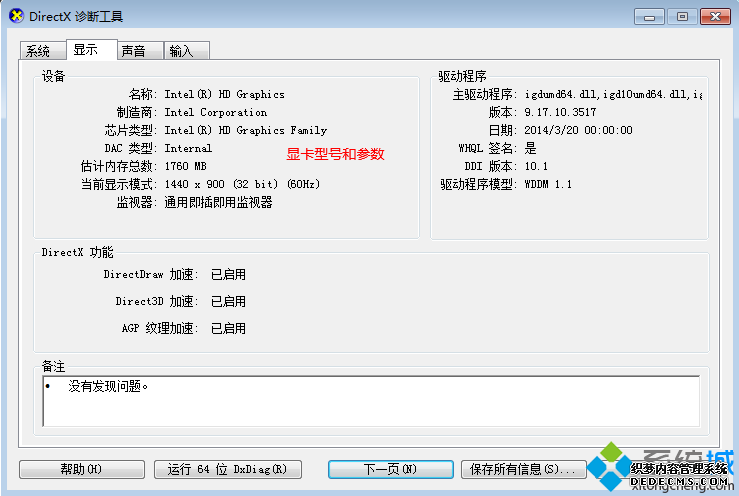Click the '设备' group heading
The width and height of the screenshot is (739, 496).
click(x=53, y=76)
